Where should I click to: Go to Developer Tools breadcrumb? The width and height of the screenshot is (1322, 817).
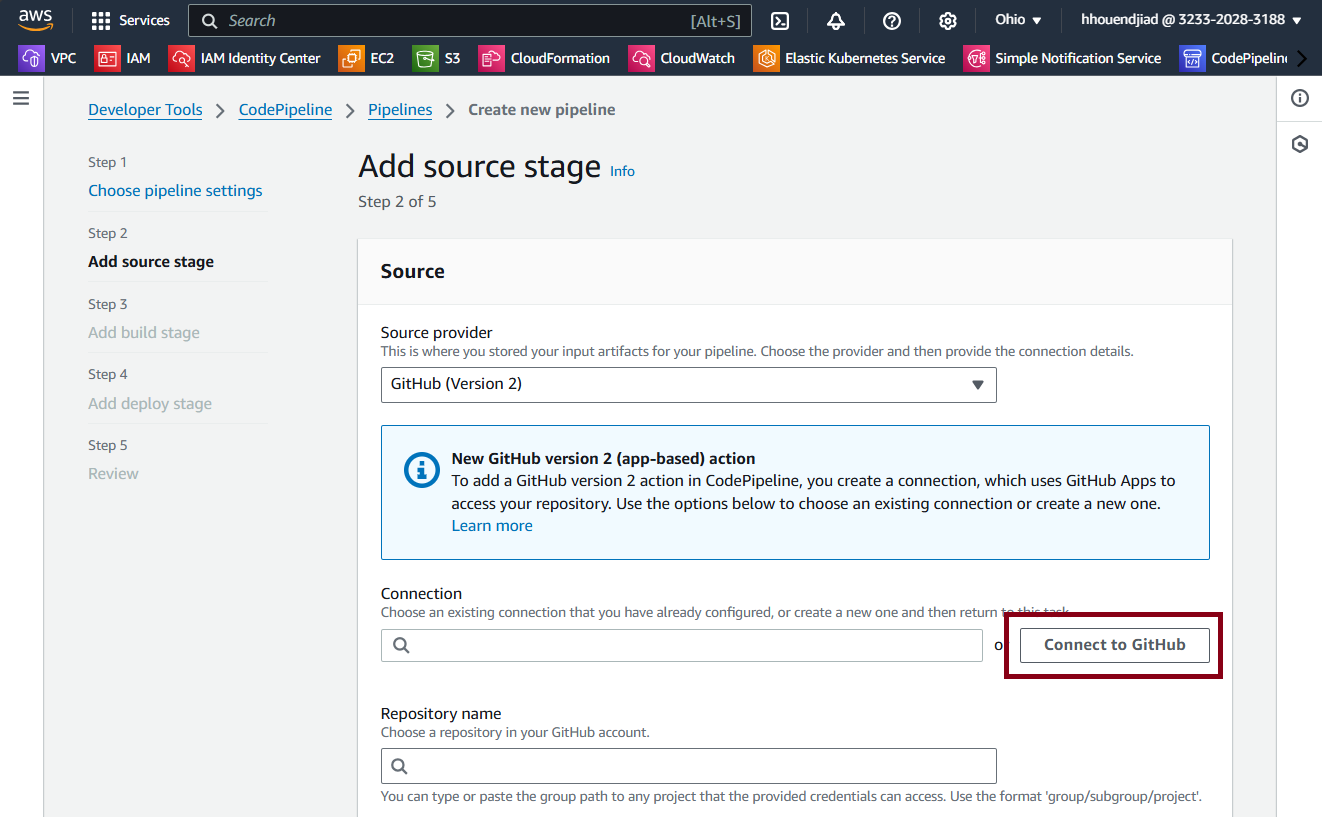145,110
